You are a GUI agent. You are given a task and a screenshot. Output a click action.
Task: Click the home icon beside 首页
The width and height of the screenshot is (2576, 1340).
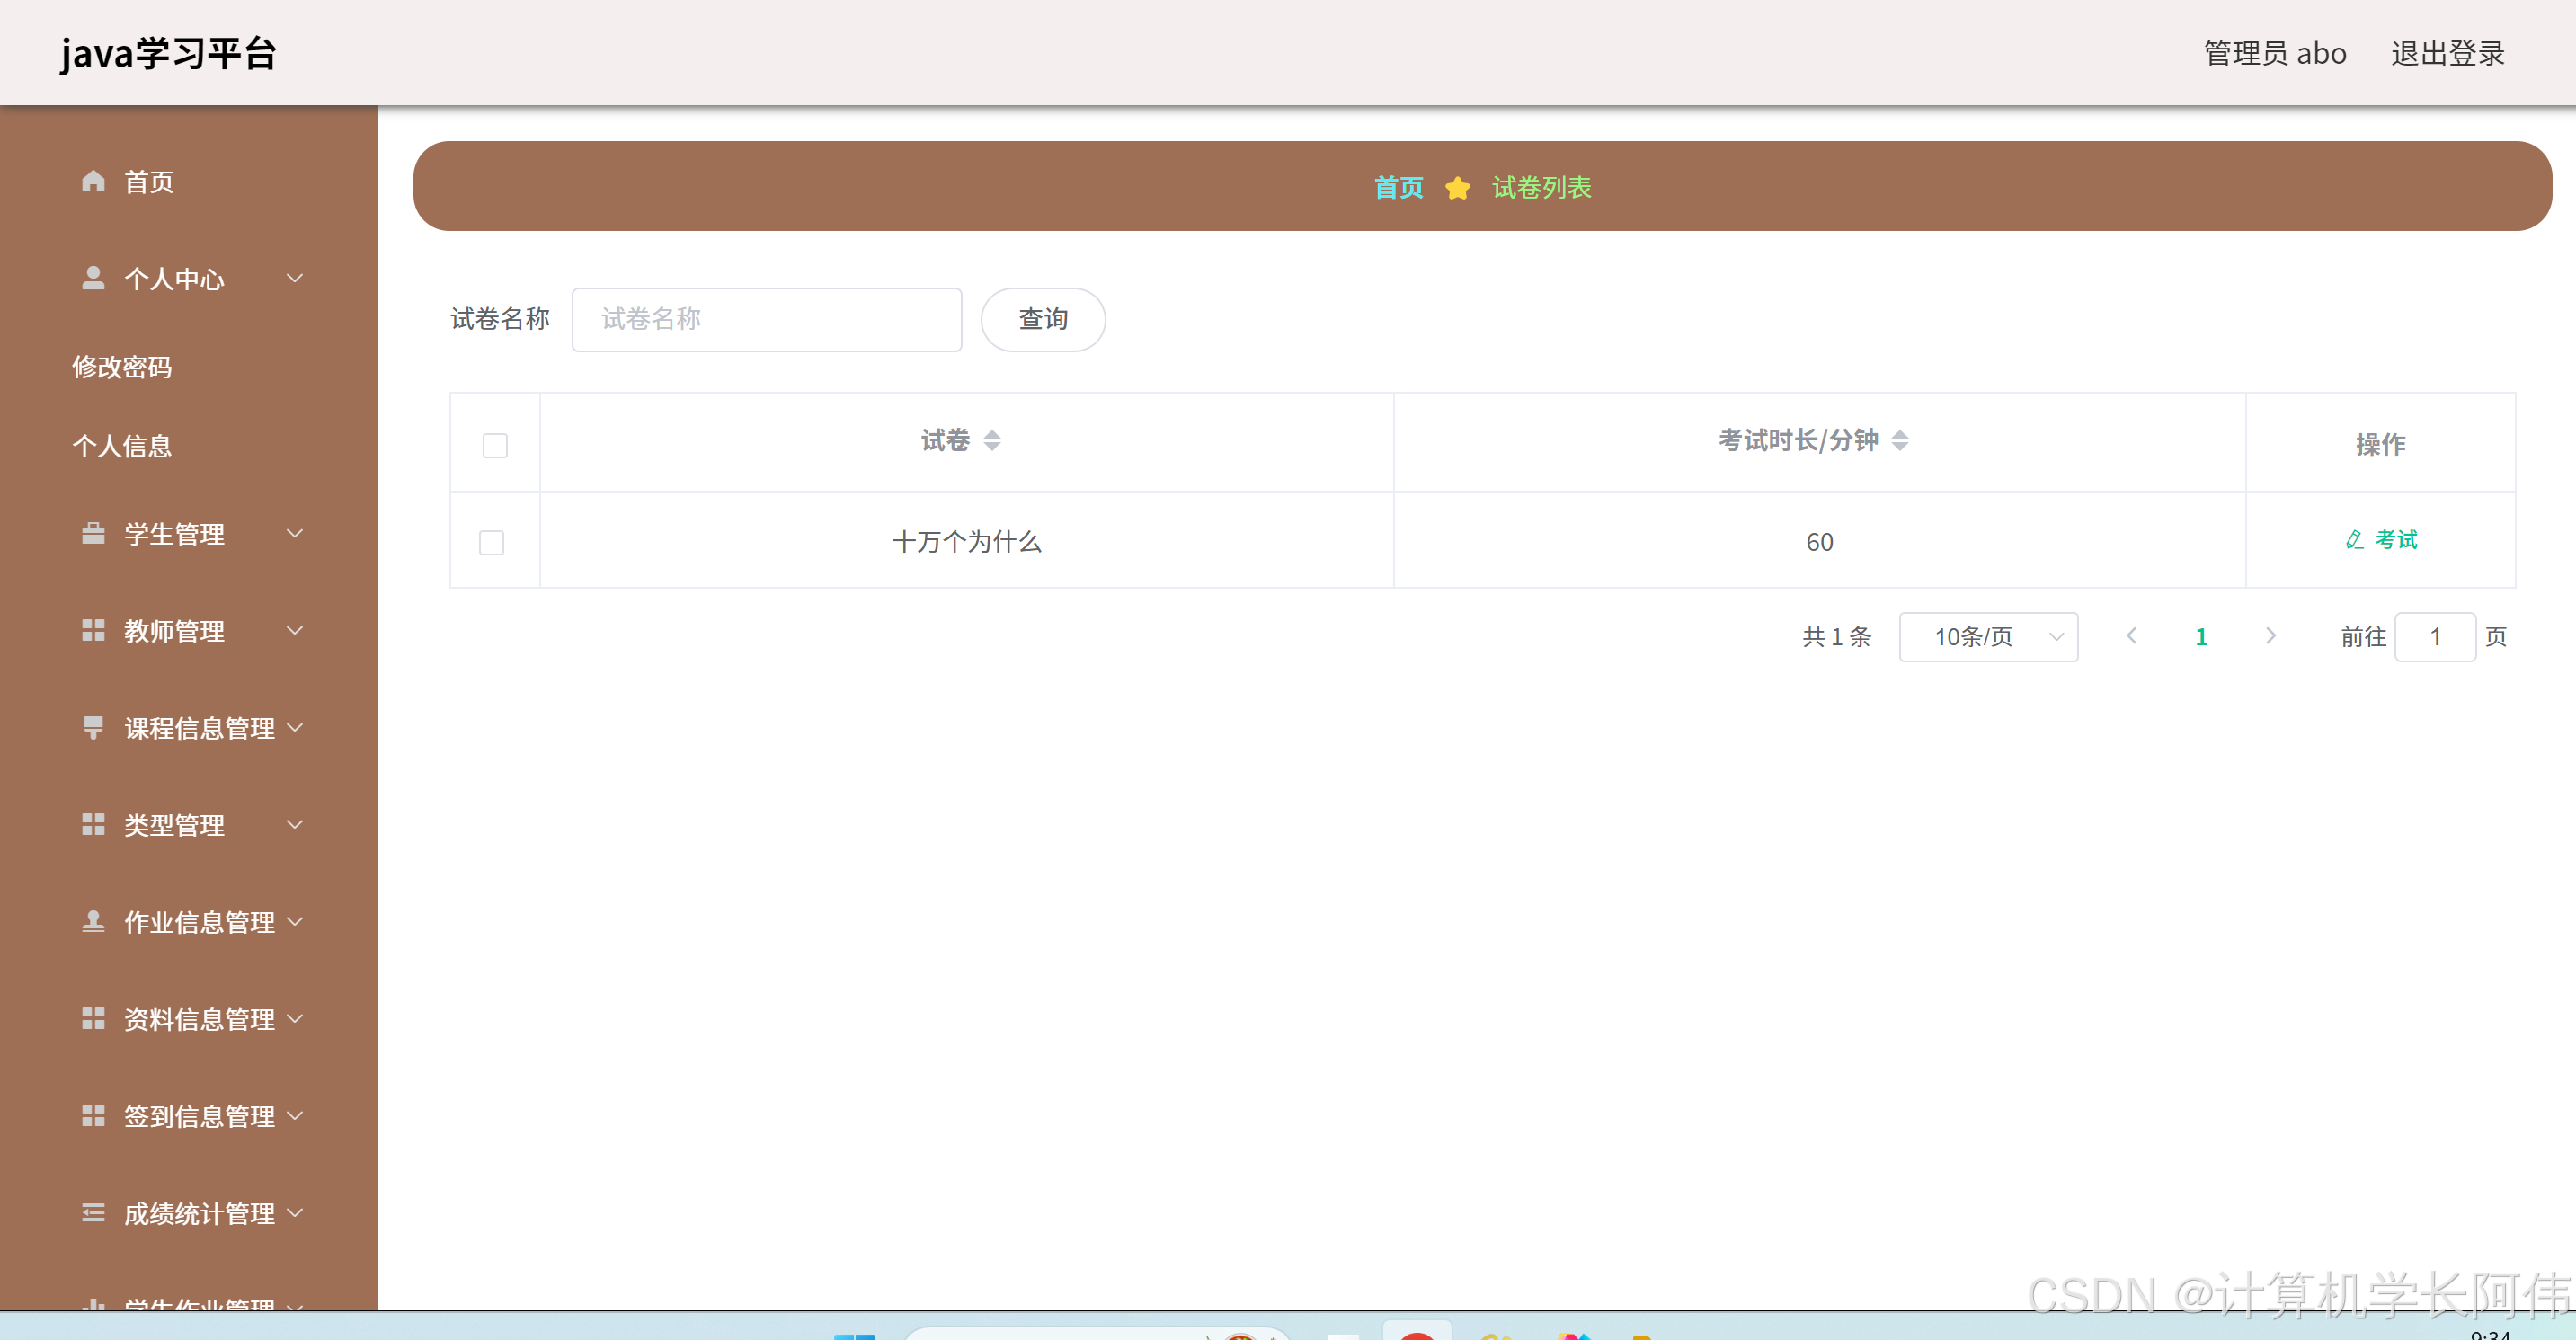click(x=94, y=182)
